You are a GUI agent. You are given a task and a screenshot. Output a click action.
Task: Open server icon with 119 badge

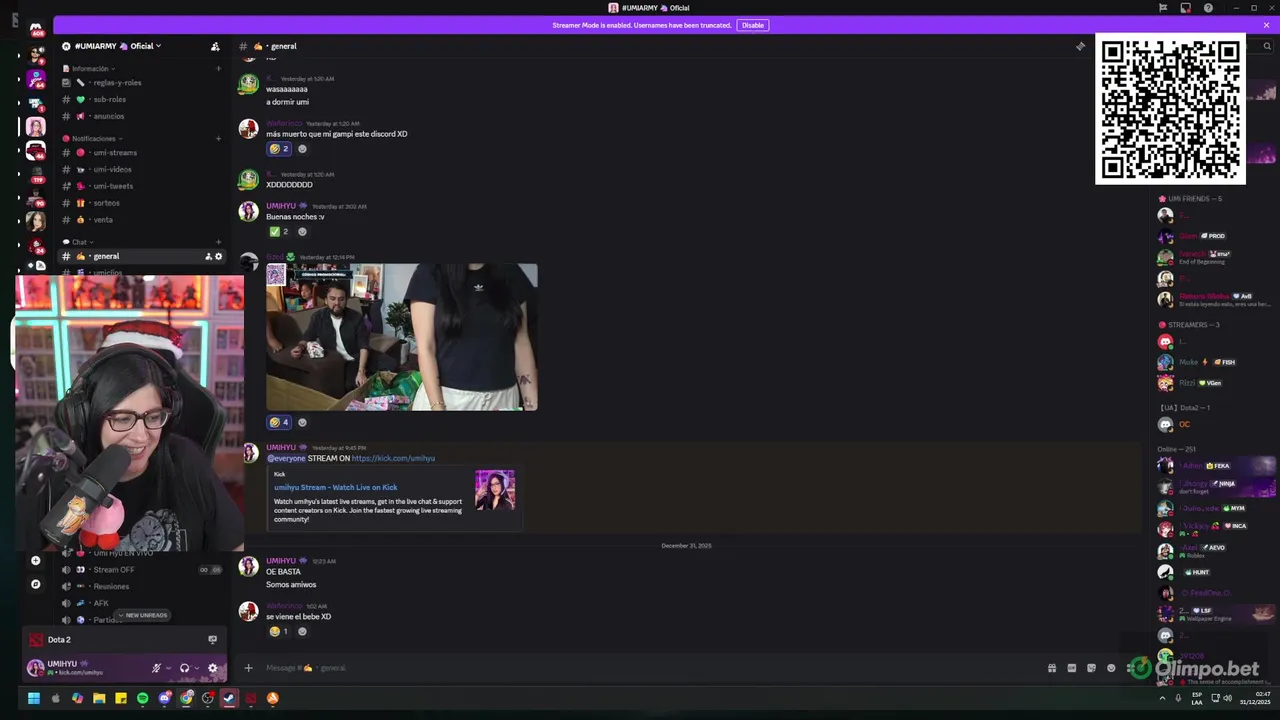(36, 176)
